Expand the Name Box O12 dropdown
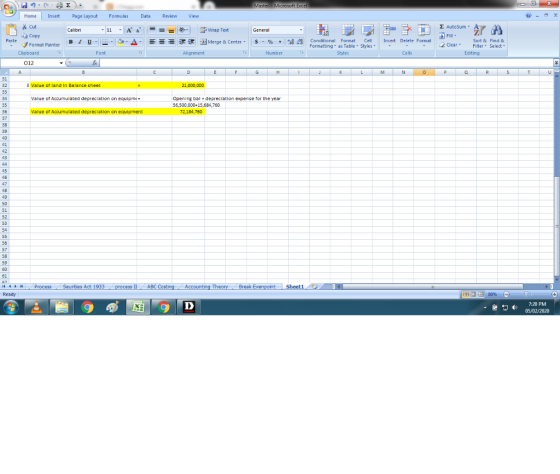560x474 pixels. click(x=61, y=63)
